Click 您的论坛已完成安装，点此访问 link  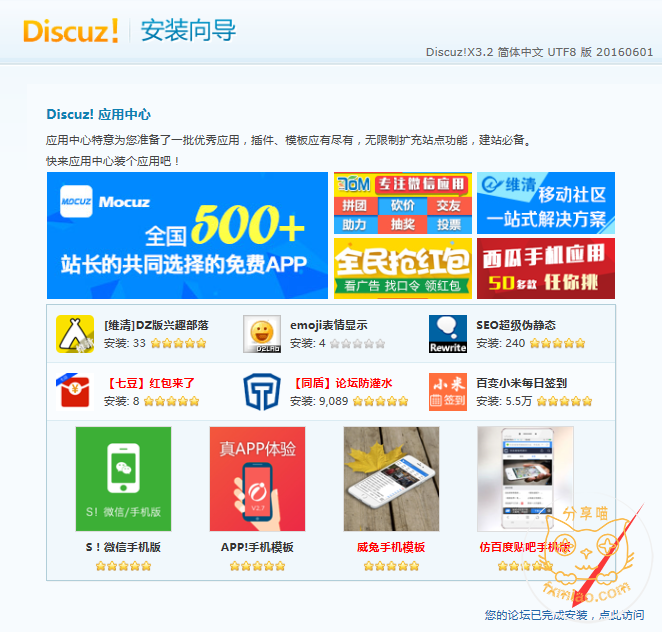click(x=564, y=615)
